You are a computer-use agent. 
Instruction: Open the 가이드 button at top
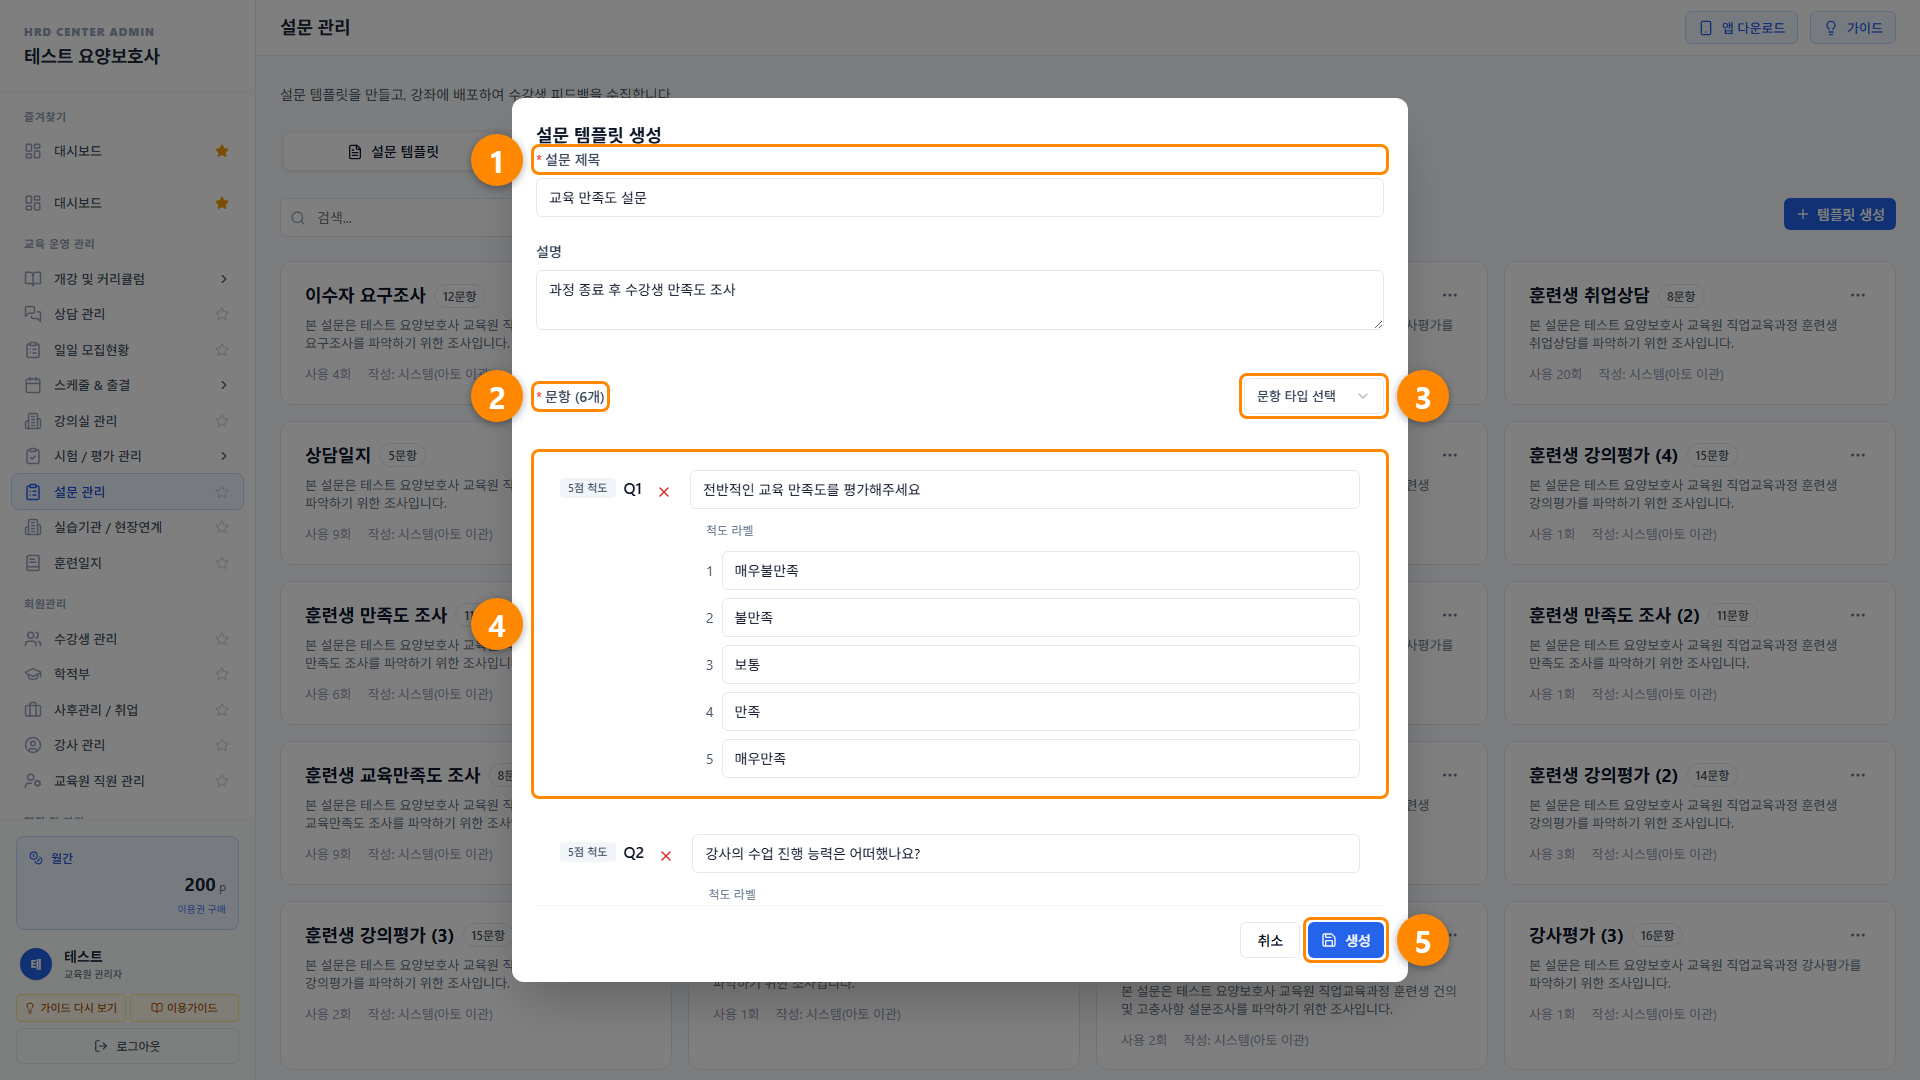[1852, 28]
